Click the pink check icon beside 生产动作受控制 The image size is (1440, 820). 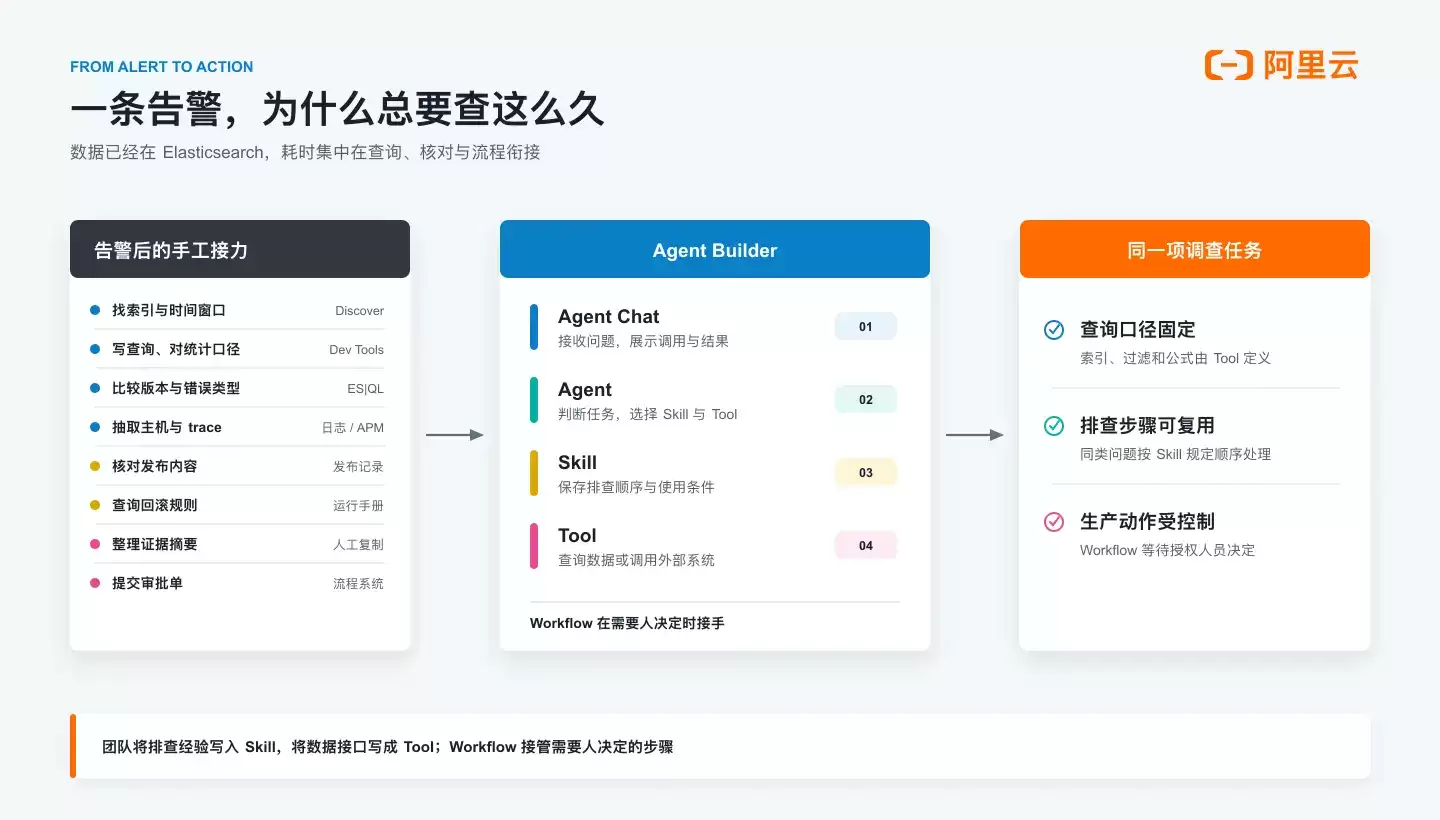(x=1054, y=522)
